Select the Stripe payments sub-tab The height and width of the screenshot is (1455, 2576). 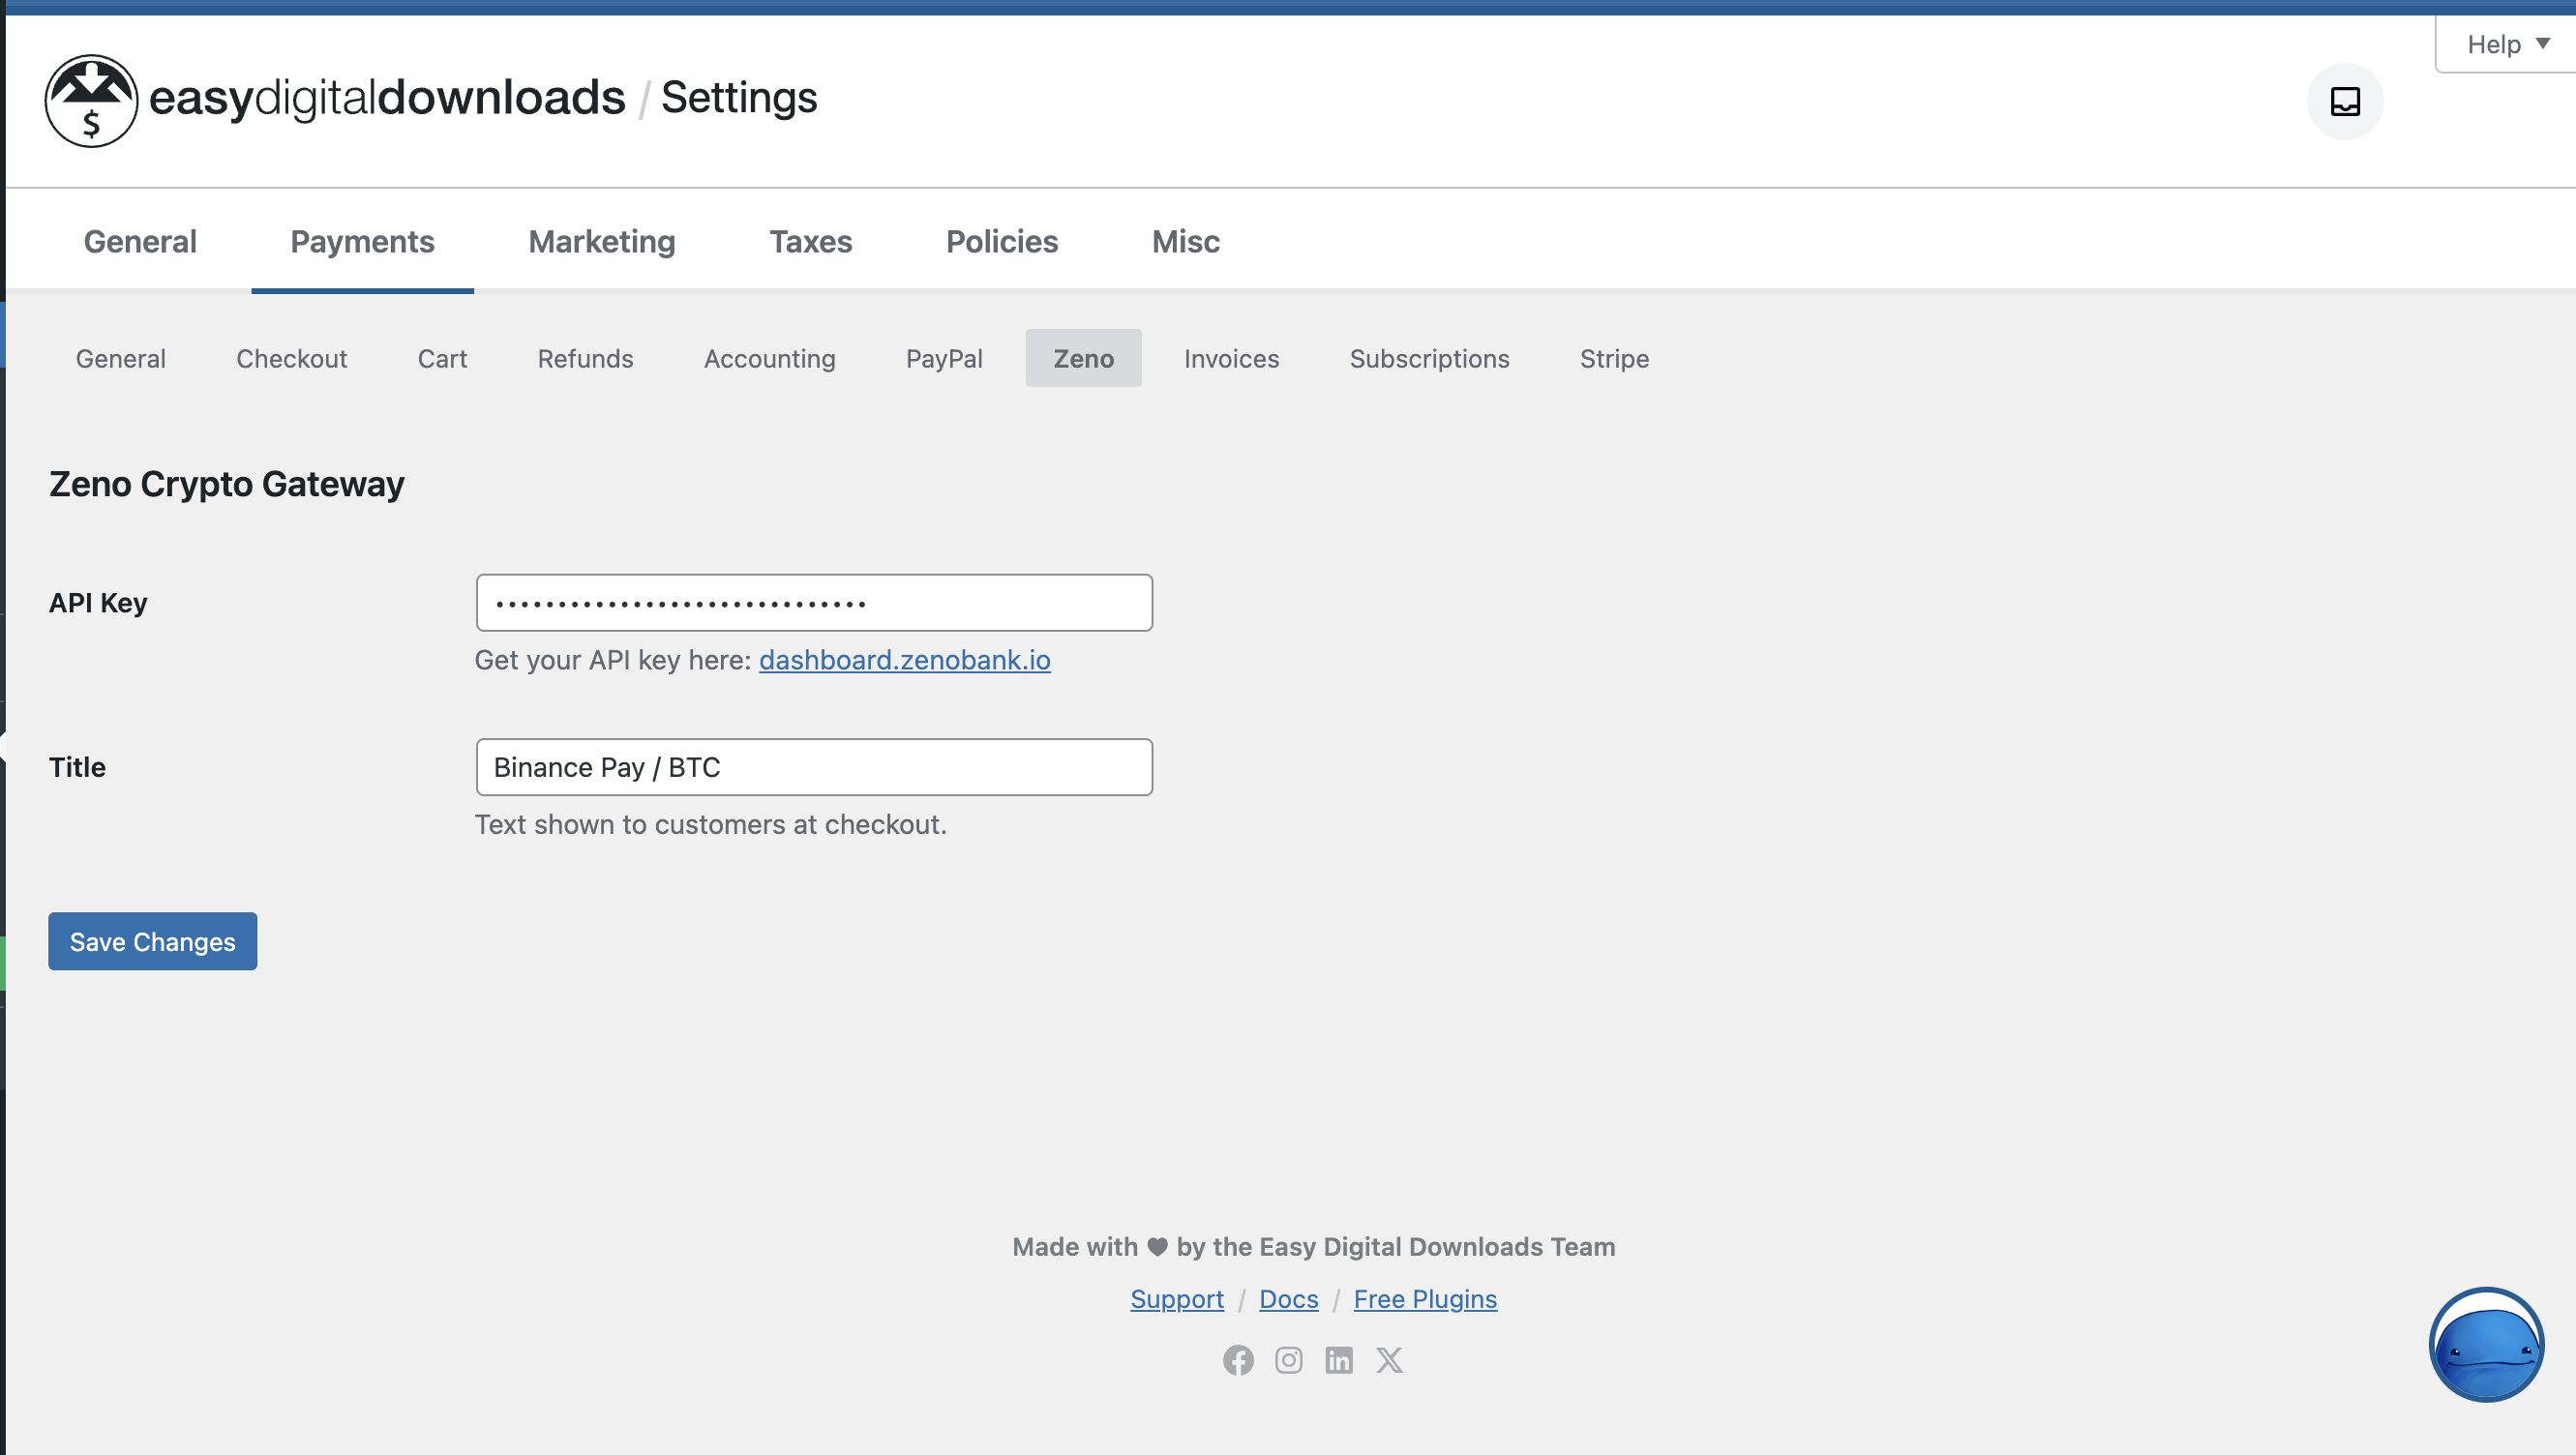click(1613, 358)
